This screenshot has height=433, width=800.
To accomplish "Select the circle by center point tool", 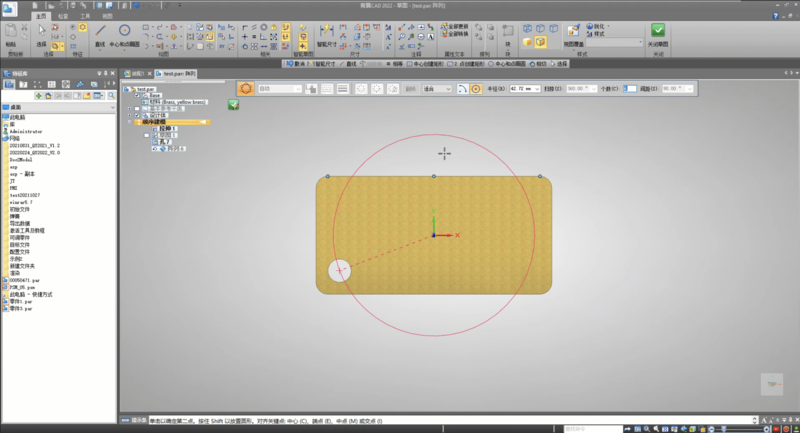I will coord(124,32).
